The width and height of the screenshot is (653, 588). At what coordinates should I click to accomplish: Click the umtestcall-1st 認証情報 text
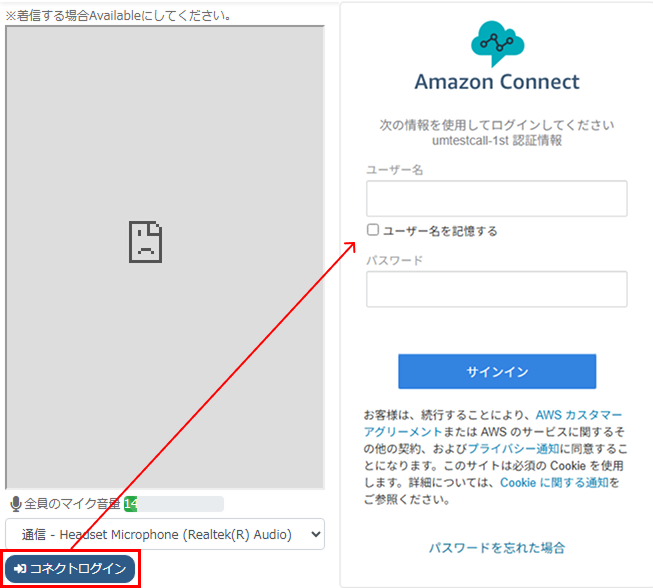pyautogui.click(x=496, y=141)
